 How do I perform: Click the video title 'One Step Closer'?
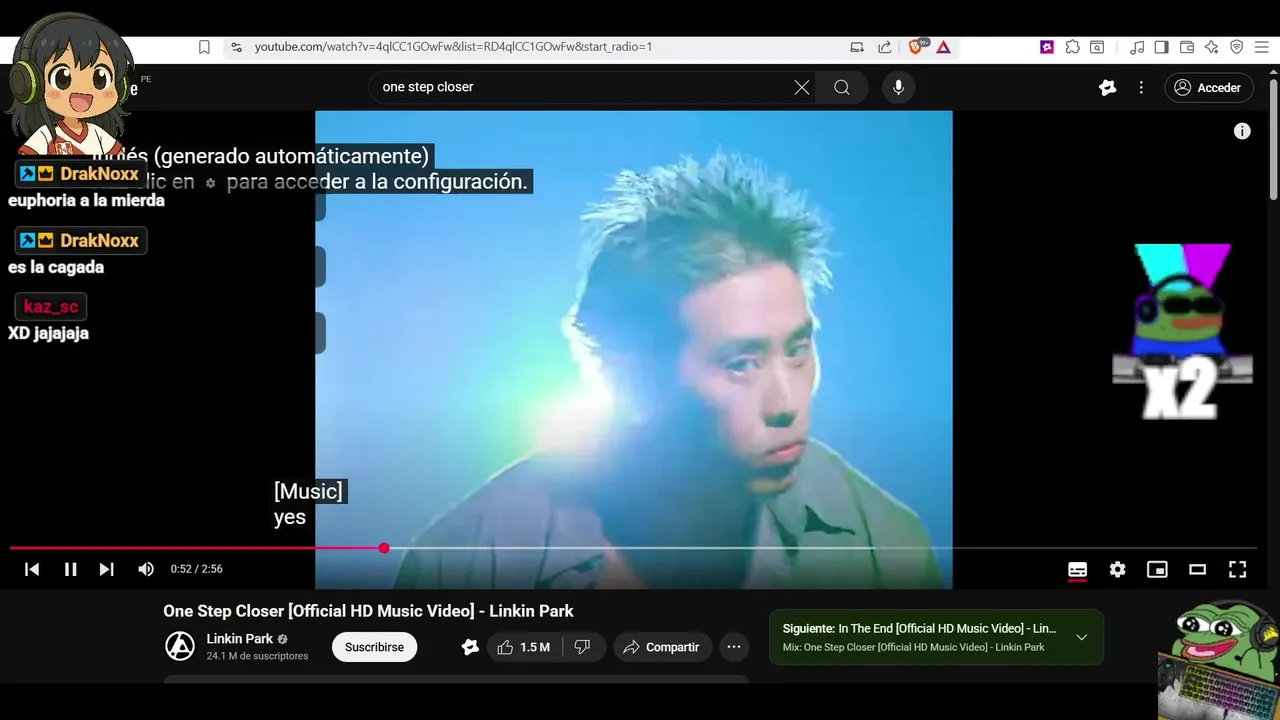tap(368, 611)
